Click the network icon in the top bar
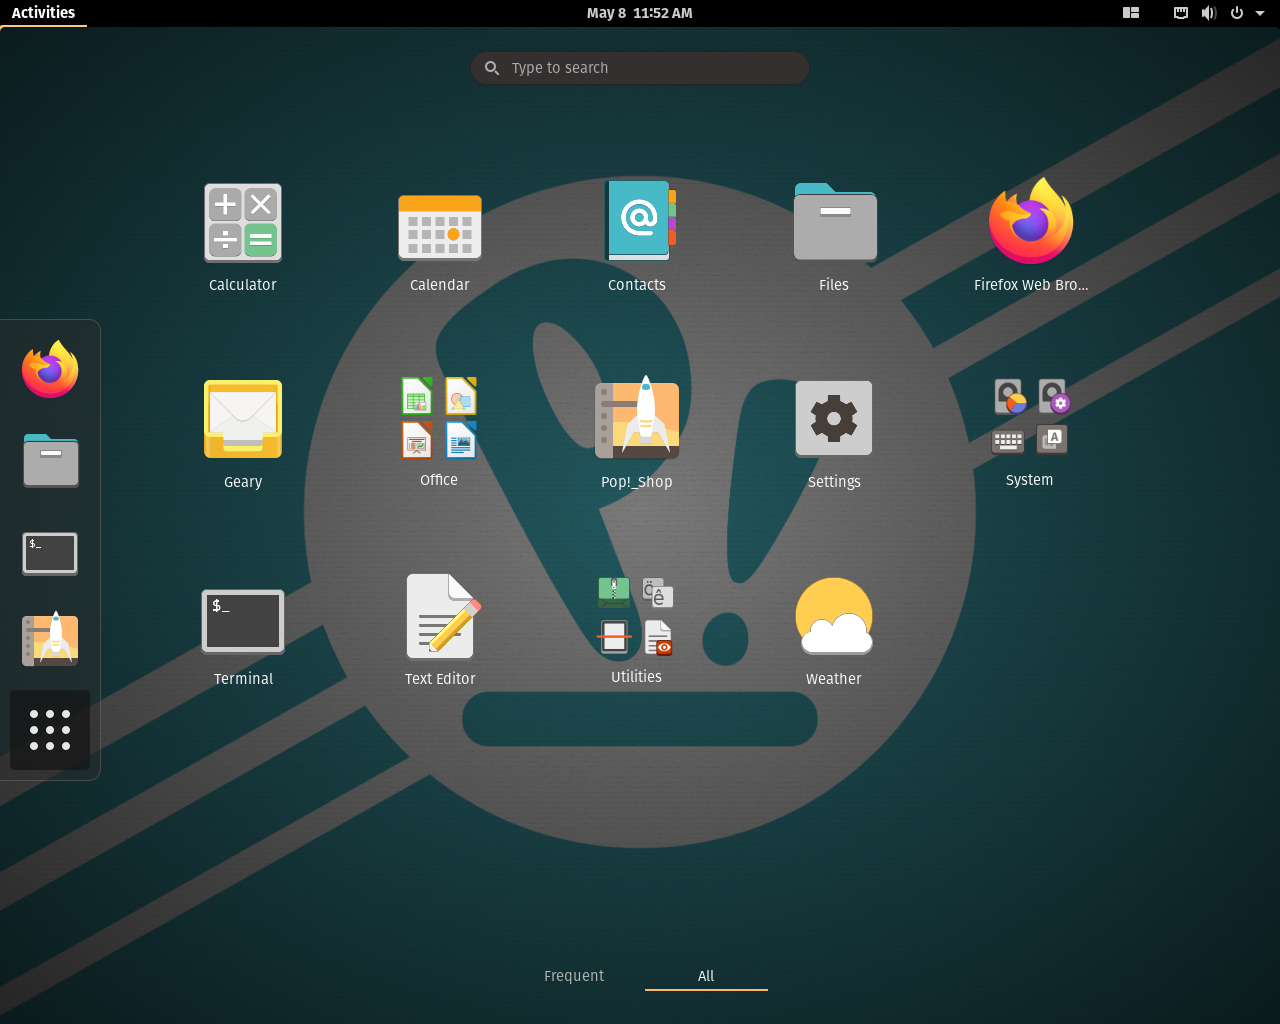 1181,13
